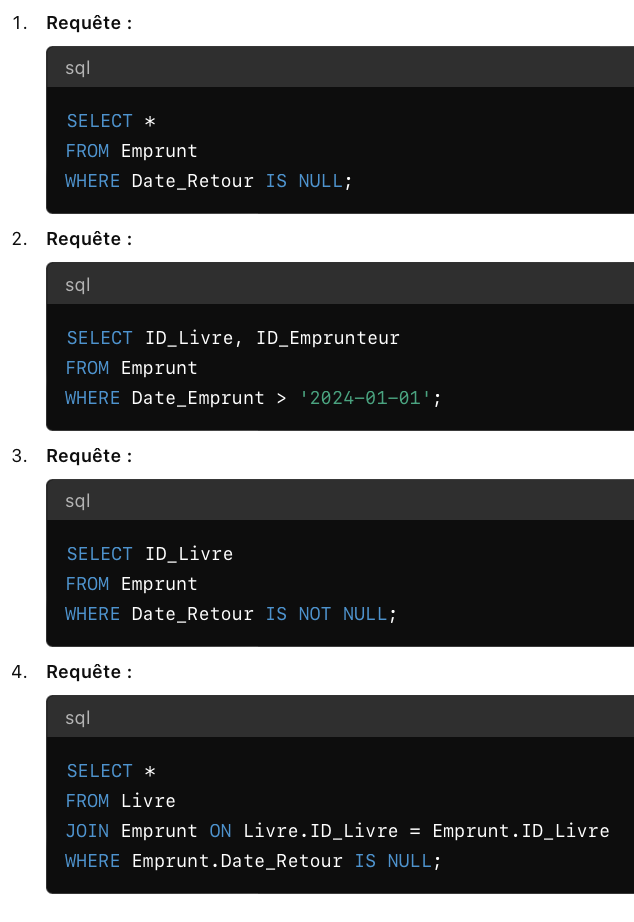Click the greater-than operator in query 2
The image size is (634, 922).
coord(282,398)
